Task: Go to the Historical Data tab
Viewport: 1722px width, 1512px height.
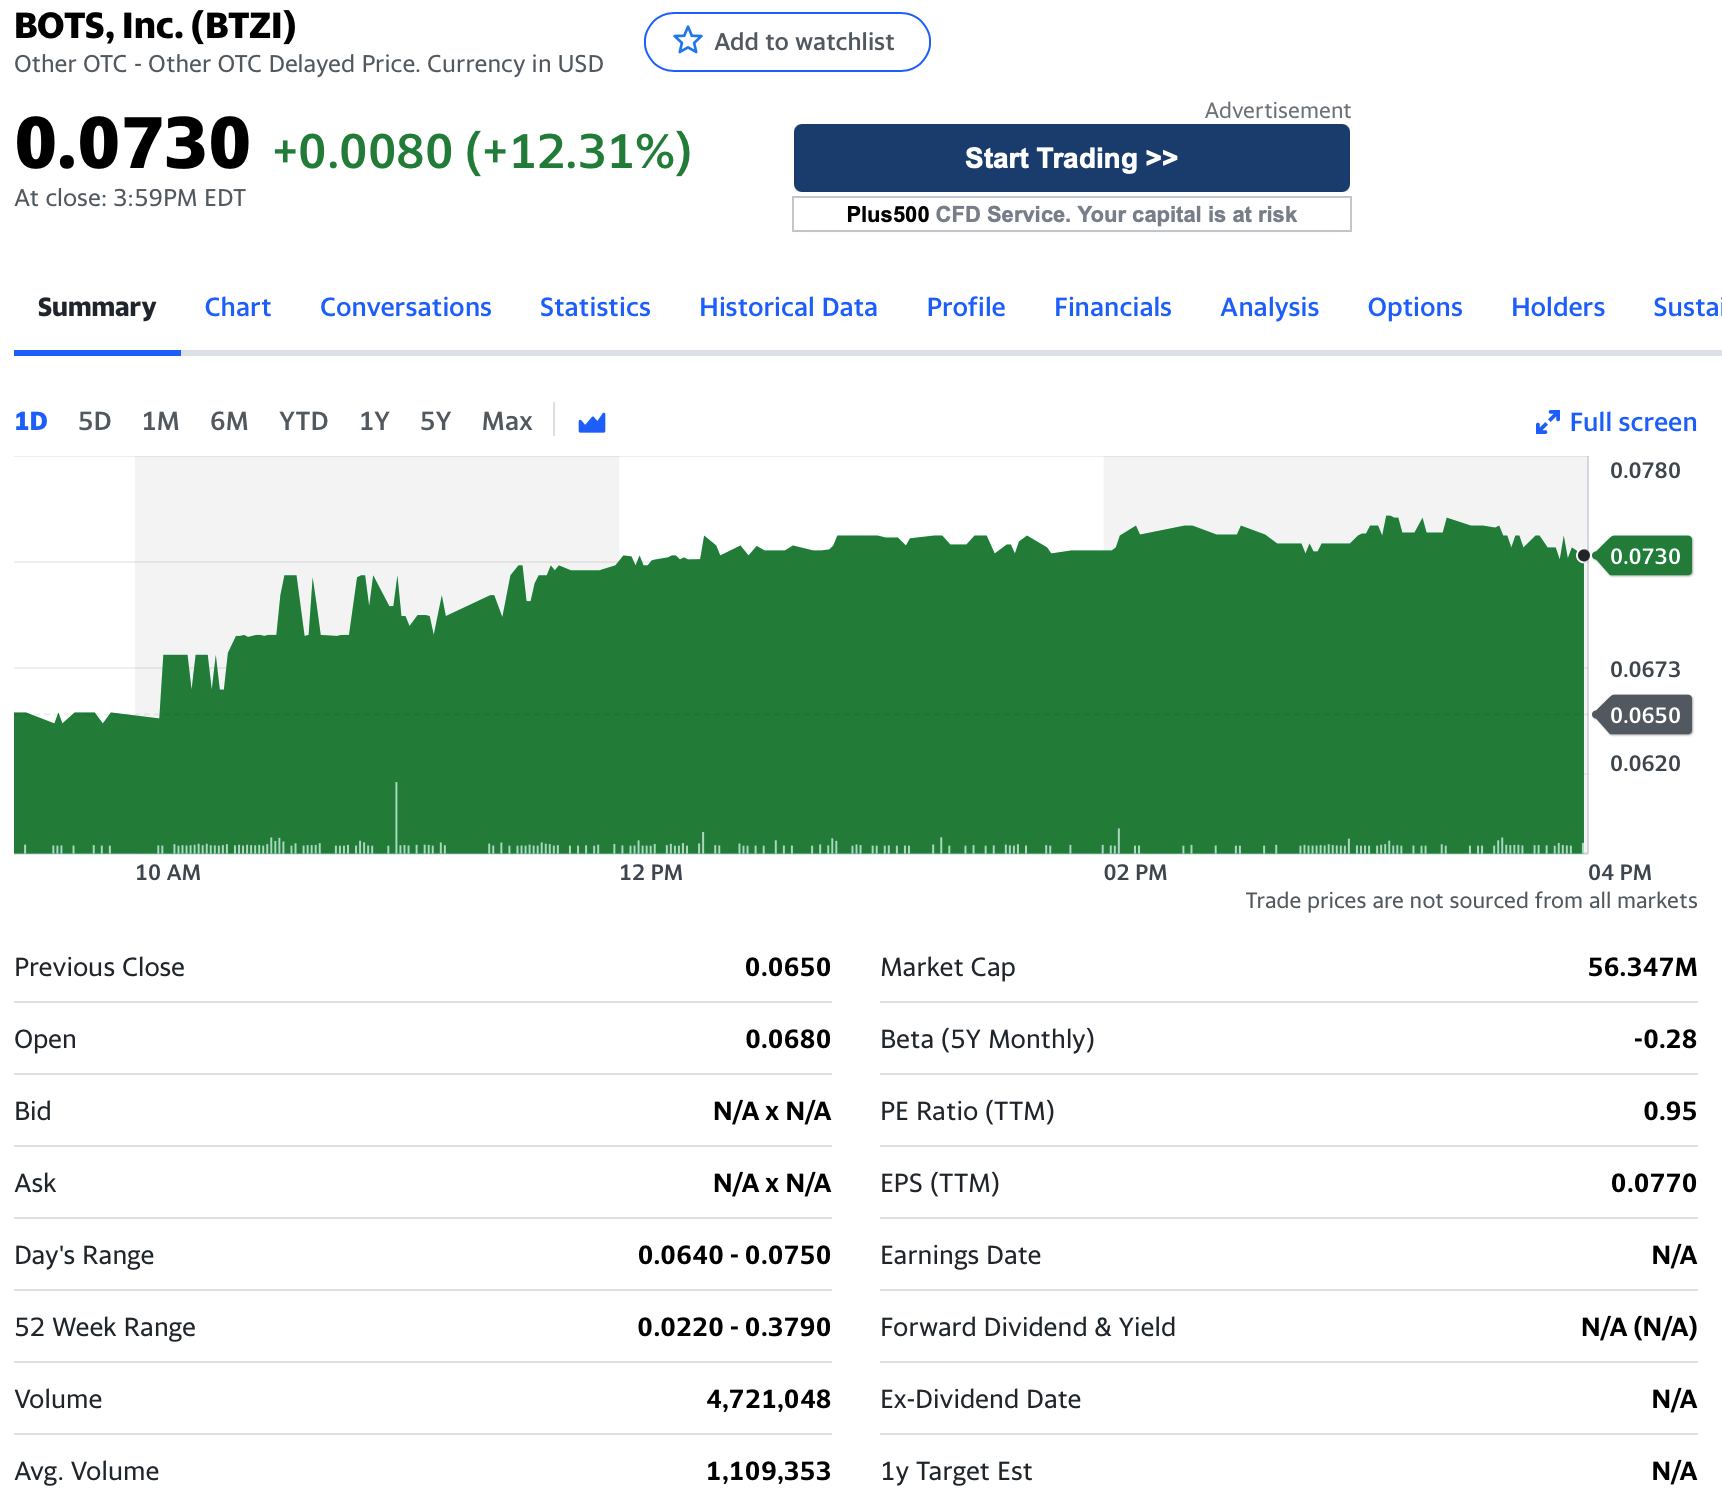Action: pyautogui.click(x=788, y=307)
